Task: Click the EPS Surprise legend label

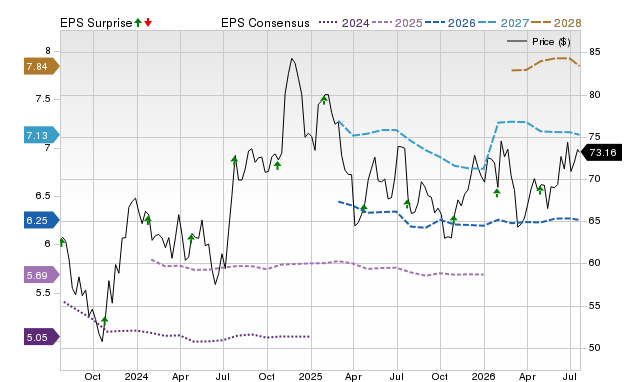Action: [x=96, y=23]
